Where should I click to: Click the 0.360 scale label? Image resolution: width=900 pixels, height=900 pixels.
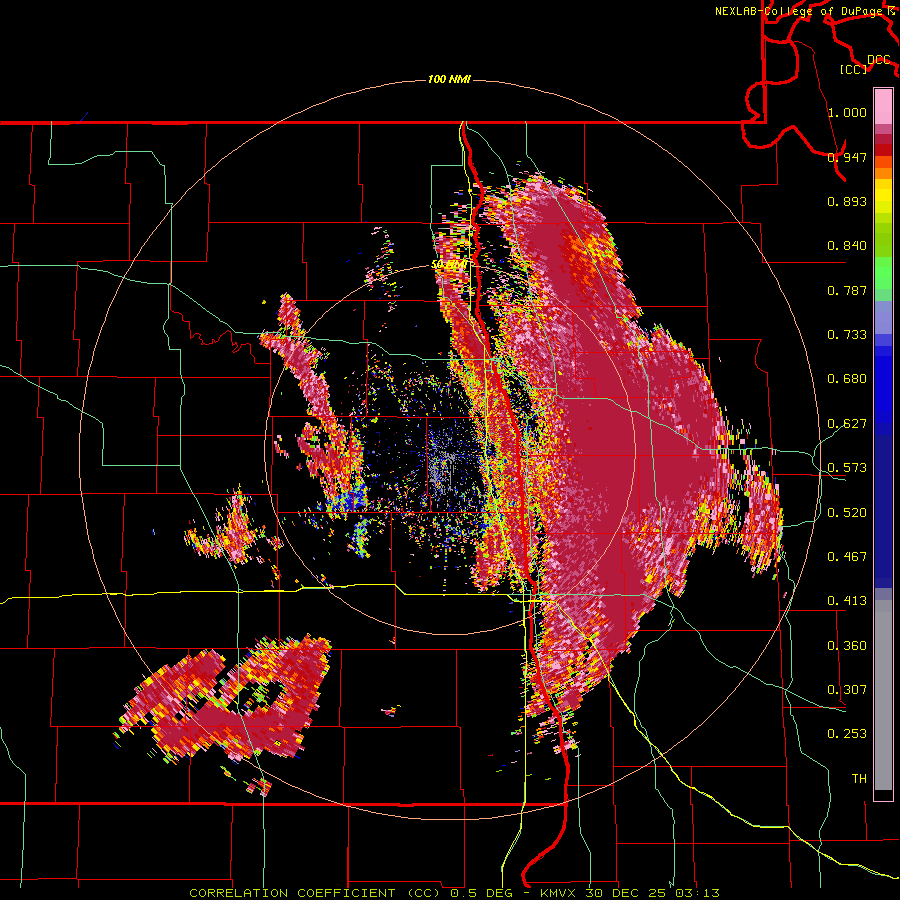[847, 646]
